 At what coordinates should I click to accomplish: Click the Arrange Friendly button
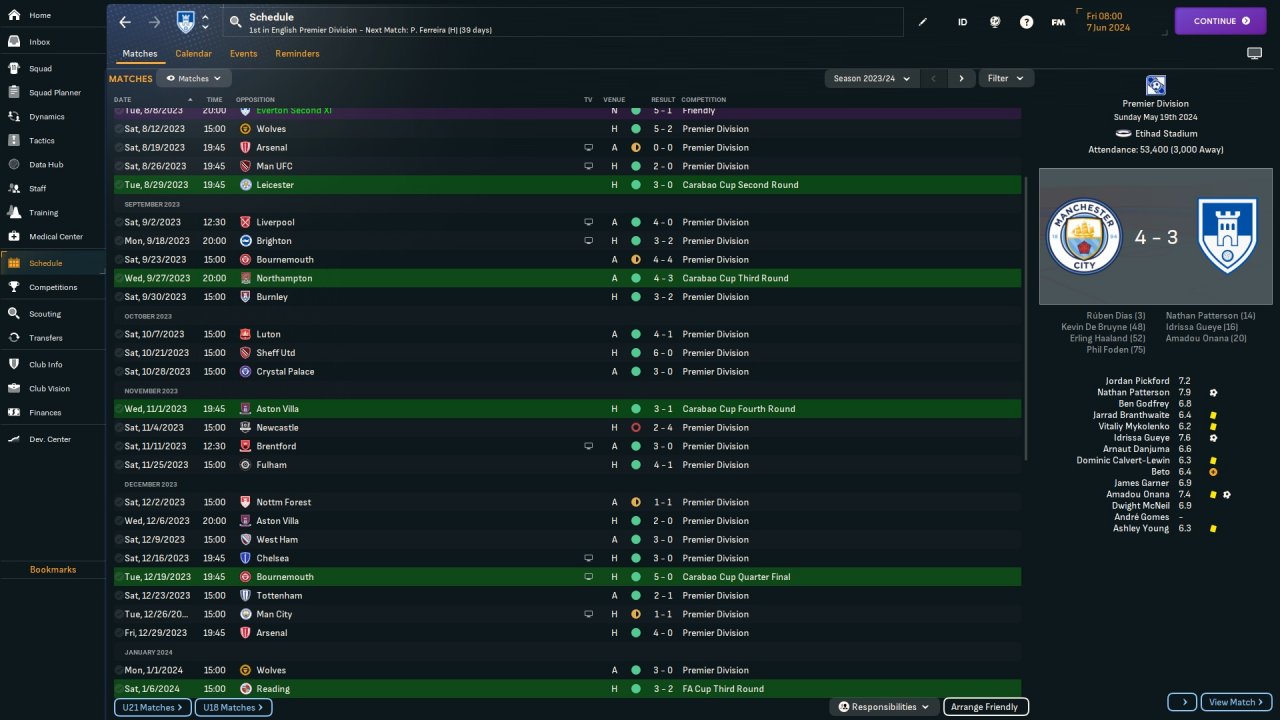coord(985,707)
